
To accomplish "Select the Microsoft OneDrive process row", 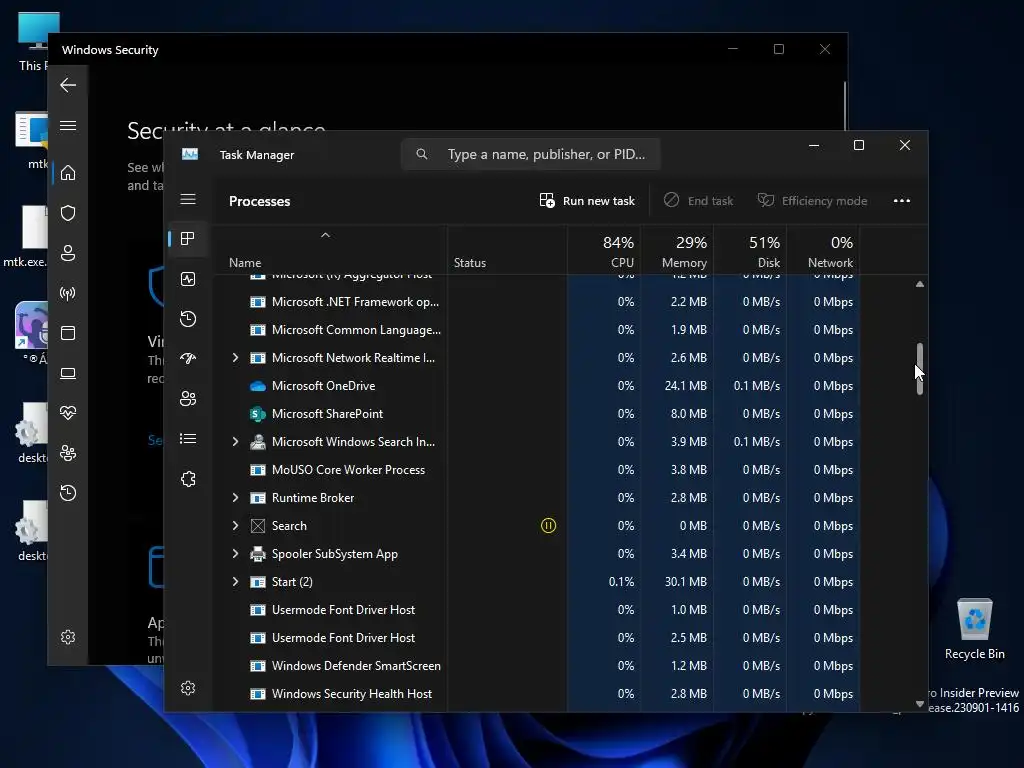I will click(x=537, y=386).
